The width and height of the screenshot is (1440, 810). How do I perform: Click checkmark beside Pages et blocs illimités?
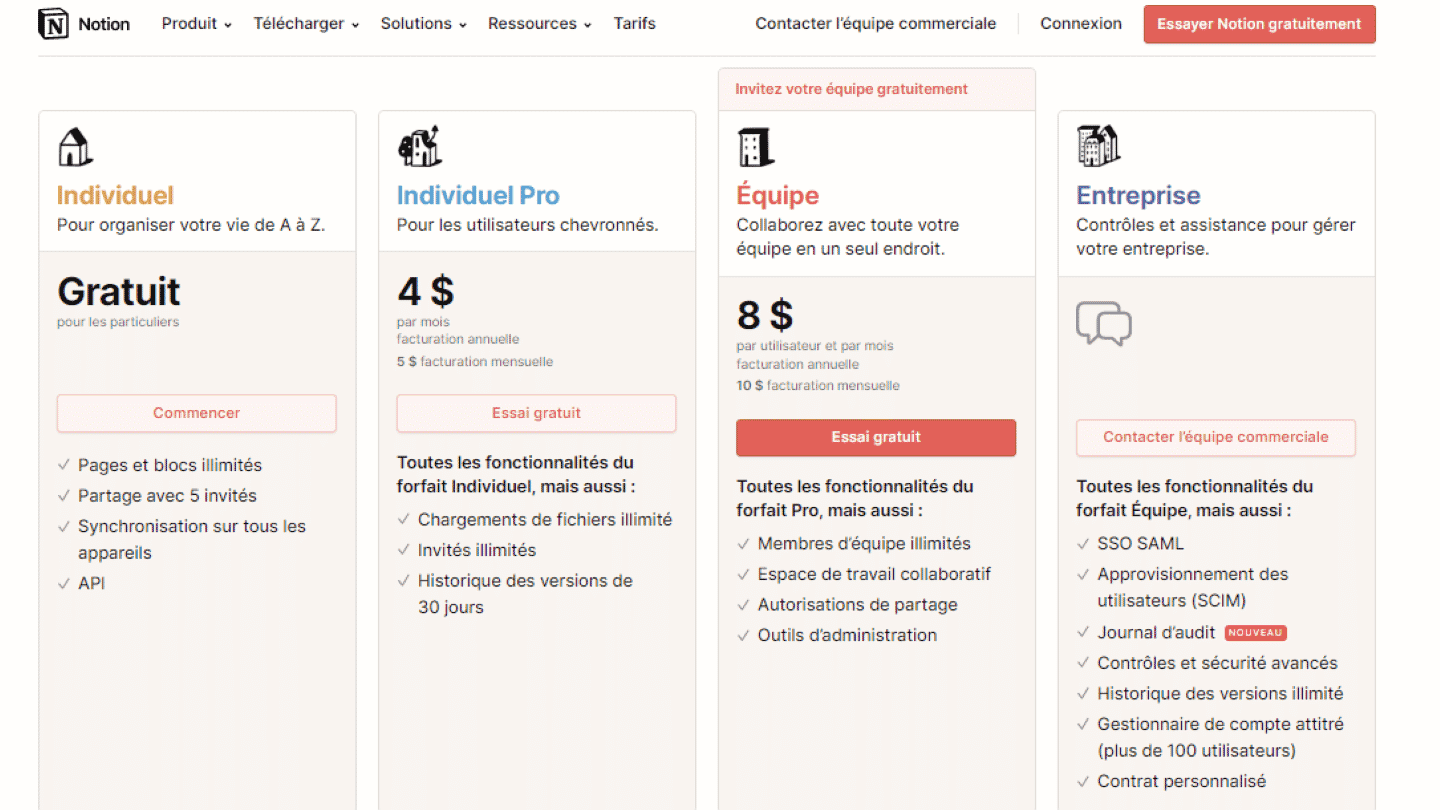(x=64, y=465)
